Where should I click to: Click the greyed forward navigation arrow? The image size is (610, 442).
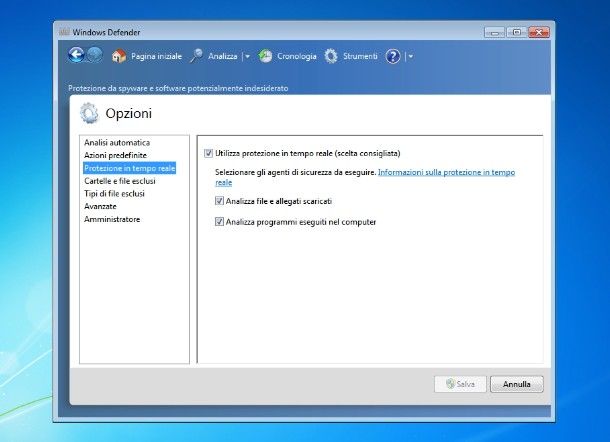click(x=95, y=55)
